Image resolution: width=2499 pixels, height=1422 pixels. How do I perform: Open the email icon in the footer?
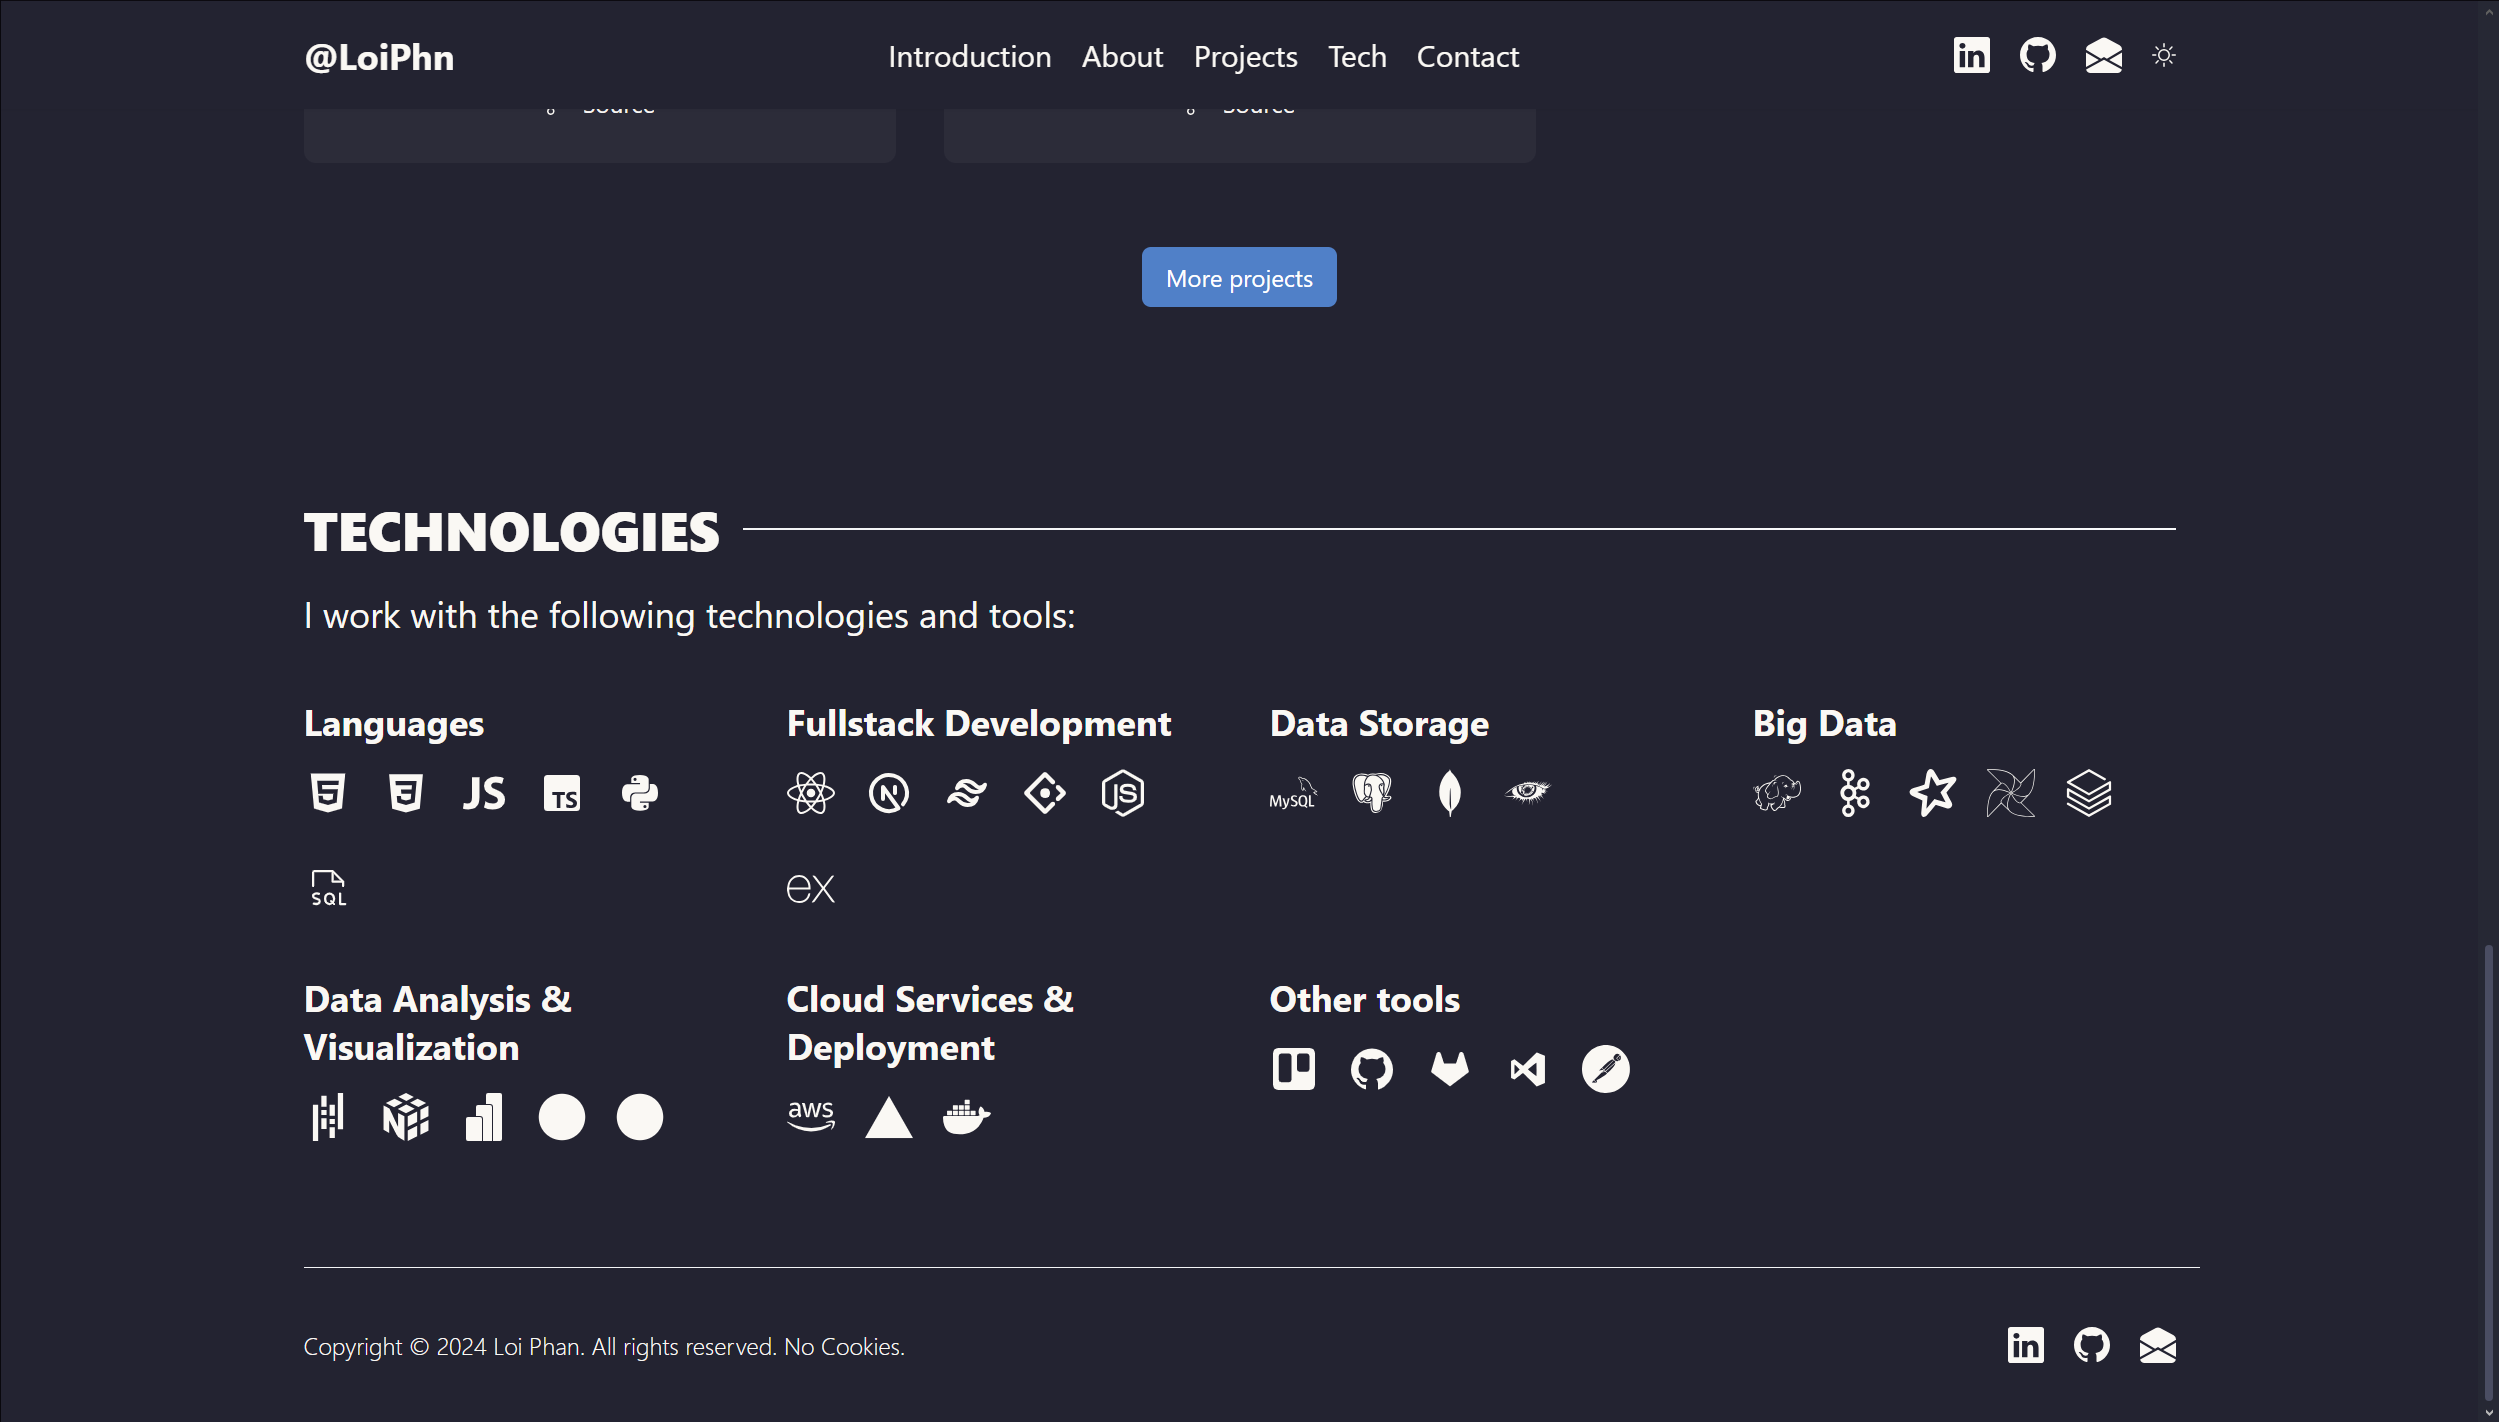click(x=2157, y=1346)
